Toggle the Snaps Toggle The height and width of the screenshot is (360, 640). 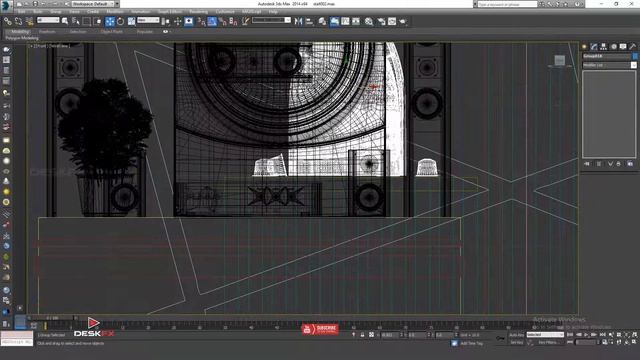(x=201, y=21)
